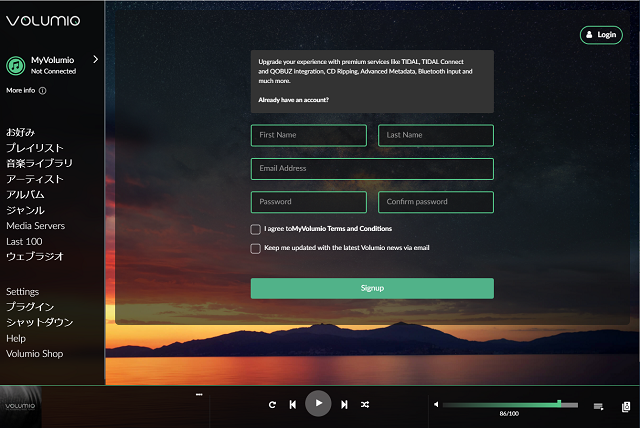640x428 pixels.
Task: Click the MyVolumio green music icon
Action: click(x=16, y=66)
